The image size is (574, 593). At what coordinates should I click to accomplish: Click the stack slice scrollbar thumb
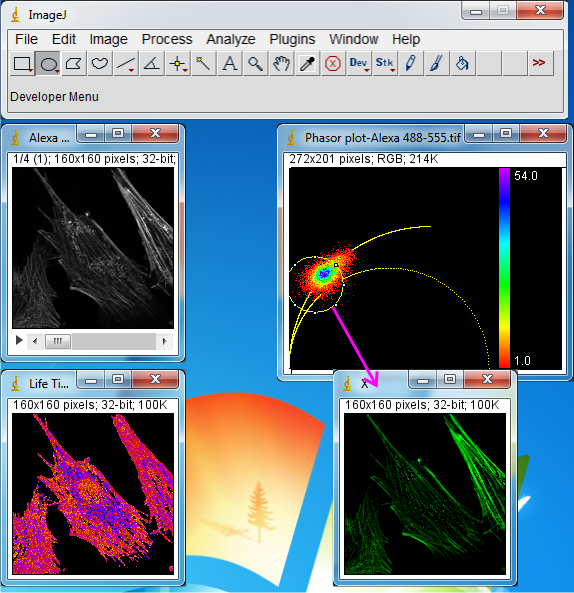[x=58, y=342]
